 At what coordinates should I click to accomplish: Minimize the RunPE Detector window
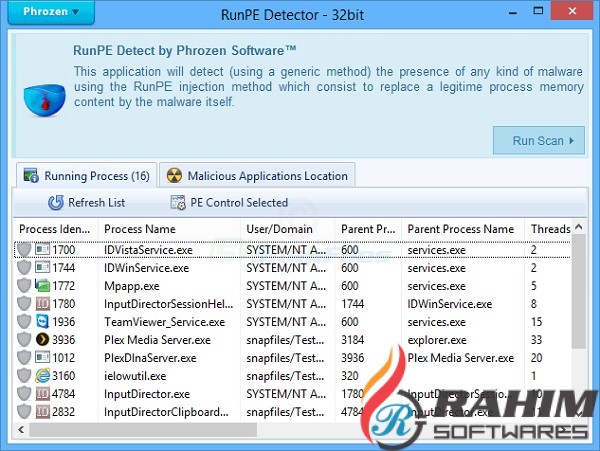pos(513,11)
